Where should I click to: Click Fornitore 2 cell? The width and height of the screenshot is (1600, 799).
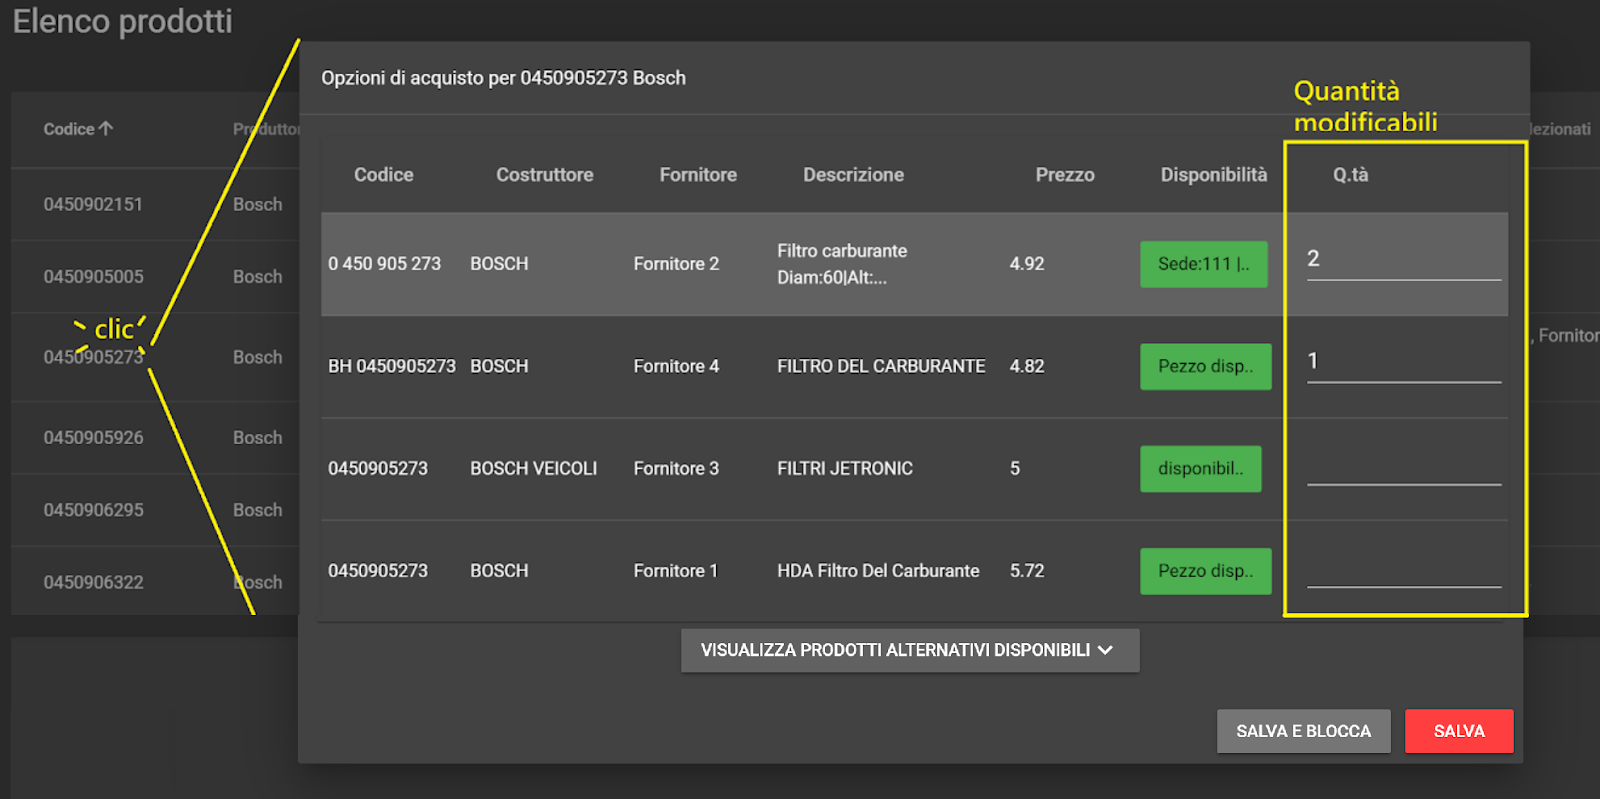676,264
